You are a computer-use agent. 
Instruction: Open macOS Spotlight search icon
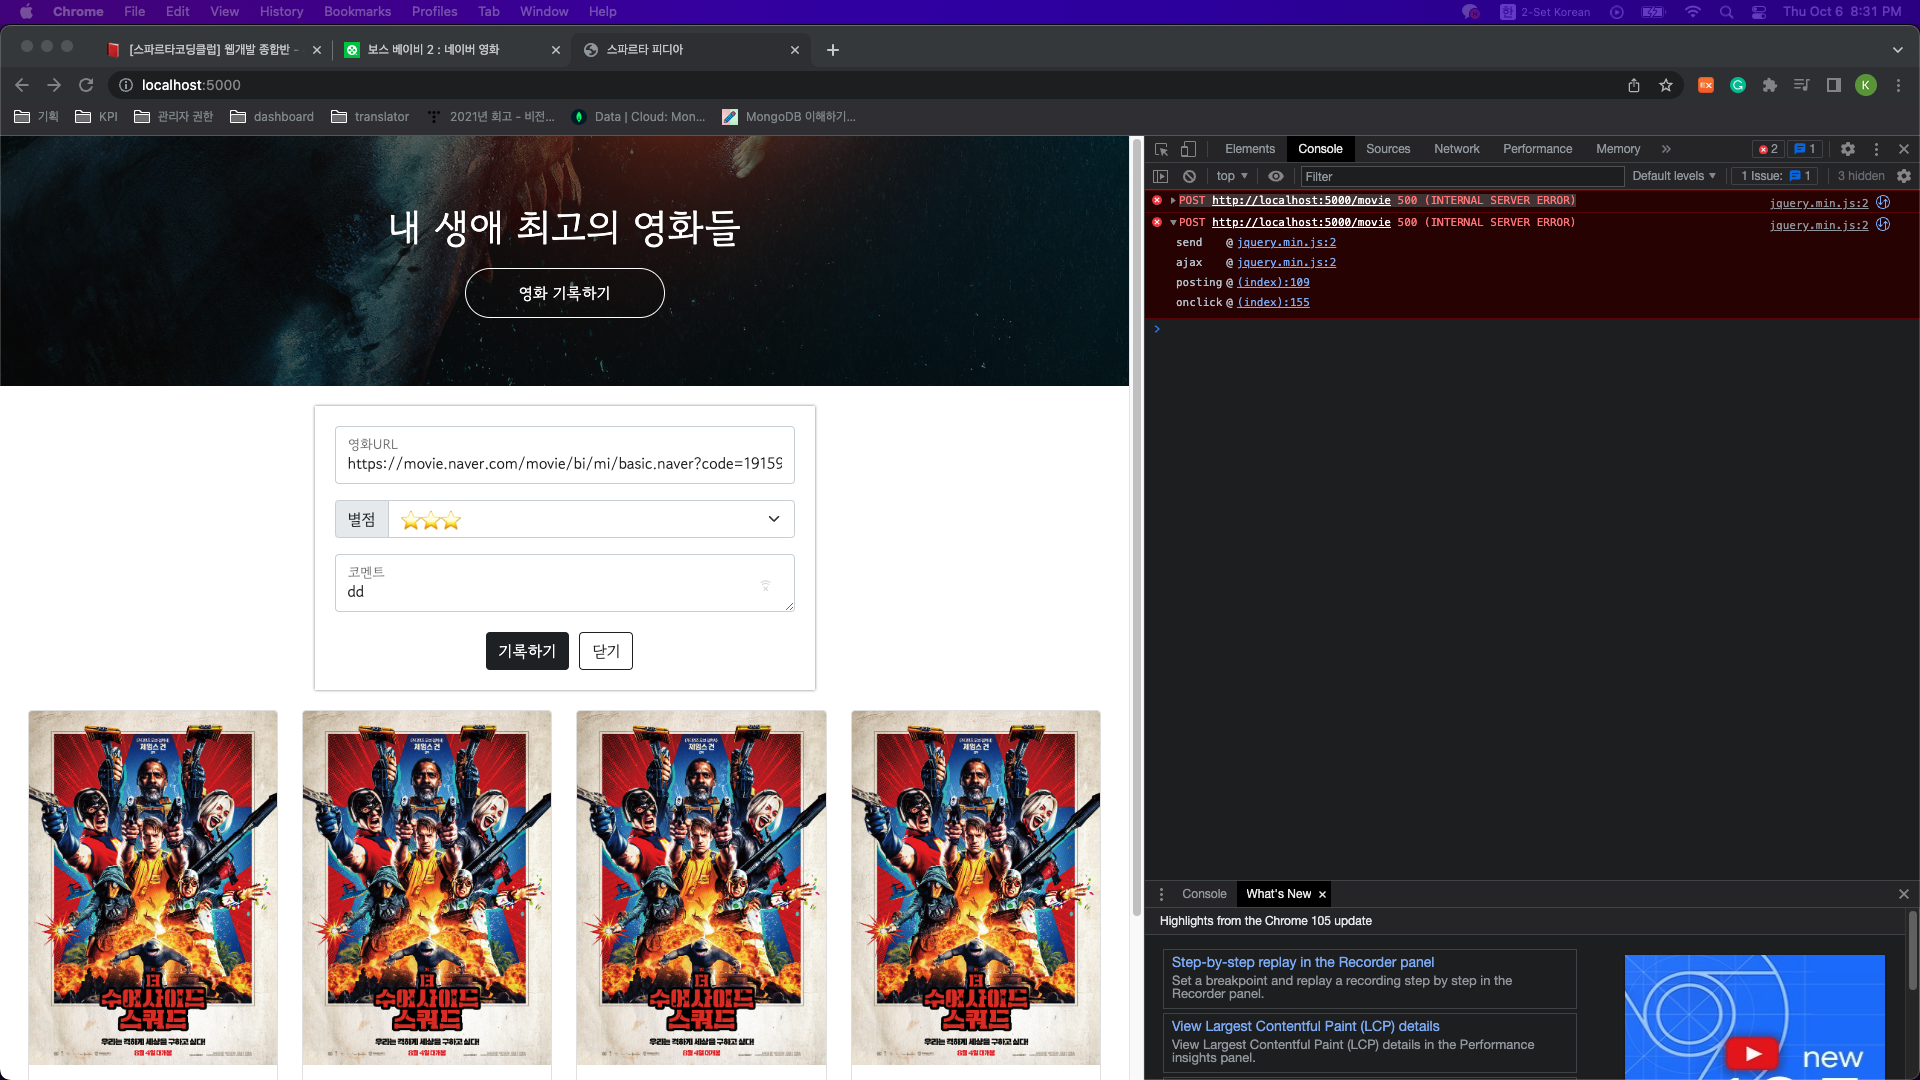click(1726, 12)
